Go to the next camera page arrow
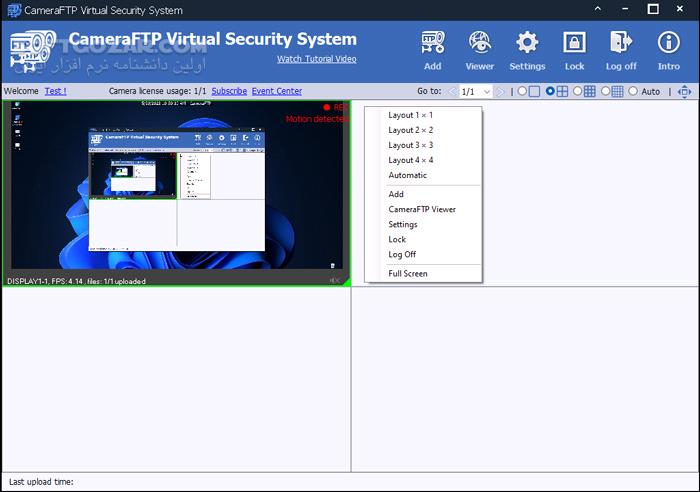Viewport: 700px width, 492px height. (x=501, y=91)
